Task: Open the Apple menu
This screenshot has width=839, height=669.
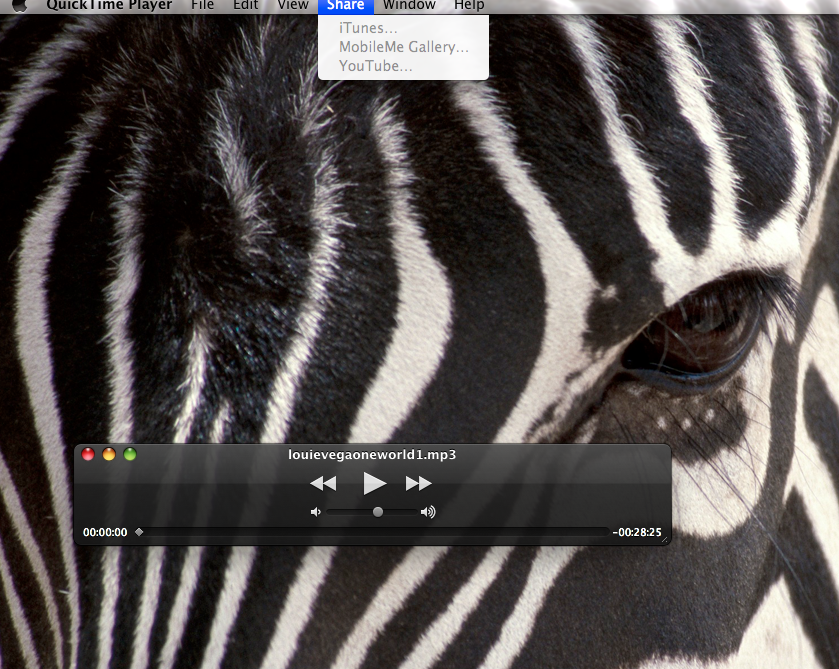Action: (20, 5)
